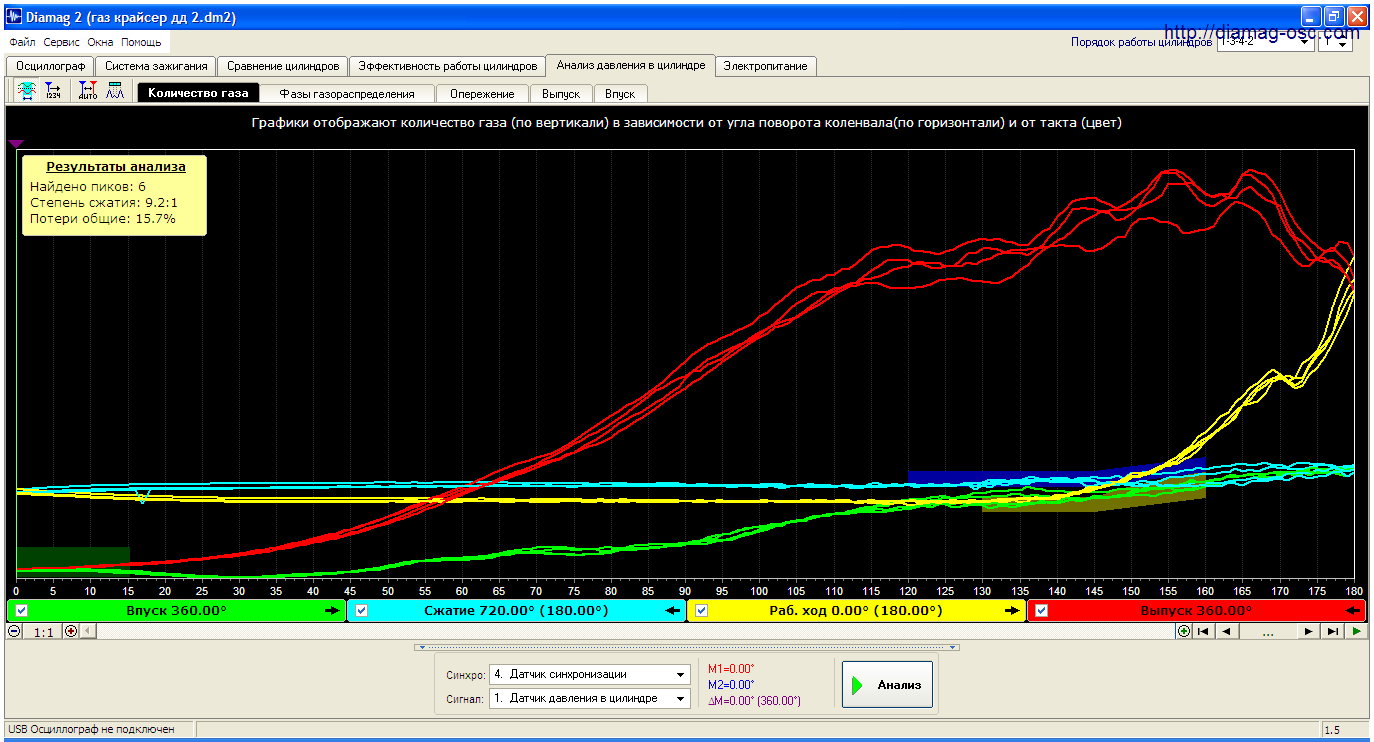
Task: Jump to the first frame
Action: (1204, 631)
